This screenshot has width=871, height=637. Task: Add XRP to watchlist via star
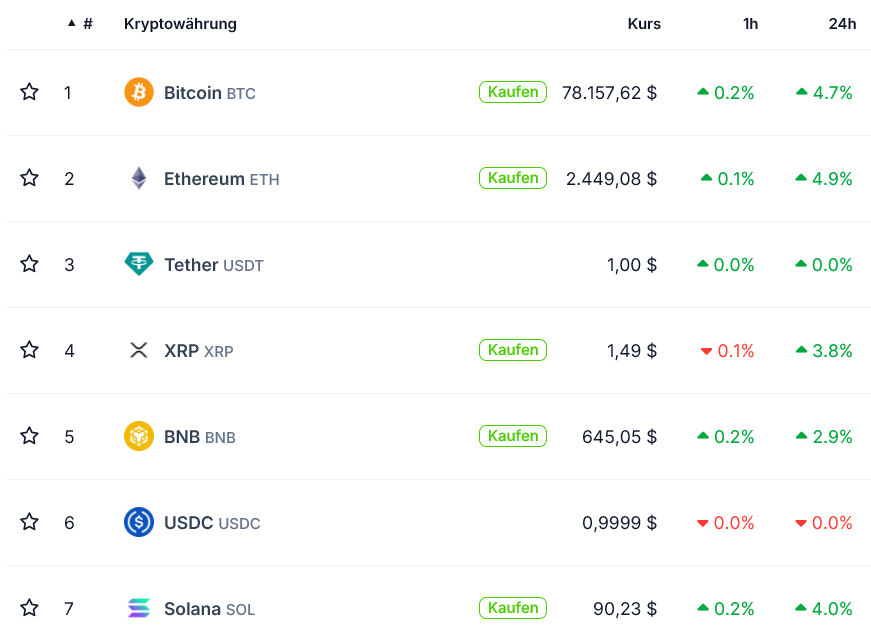pos(30,351)
